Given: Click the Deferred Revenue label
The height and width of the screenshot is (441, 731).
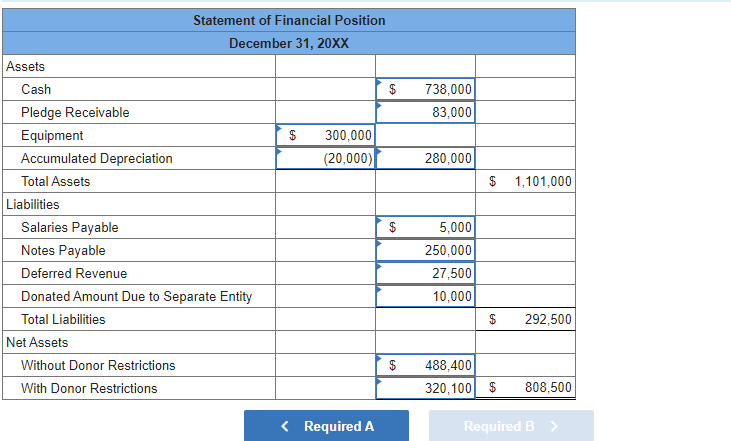Looking at the screenshot, I should click(x=74, y=273).
